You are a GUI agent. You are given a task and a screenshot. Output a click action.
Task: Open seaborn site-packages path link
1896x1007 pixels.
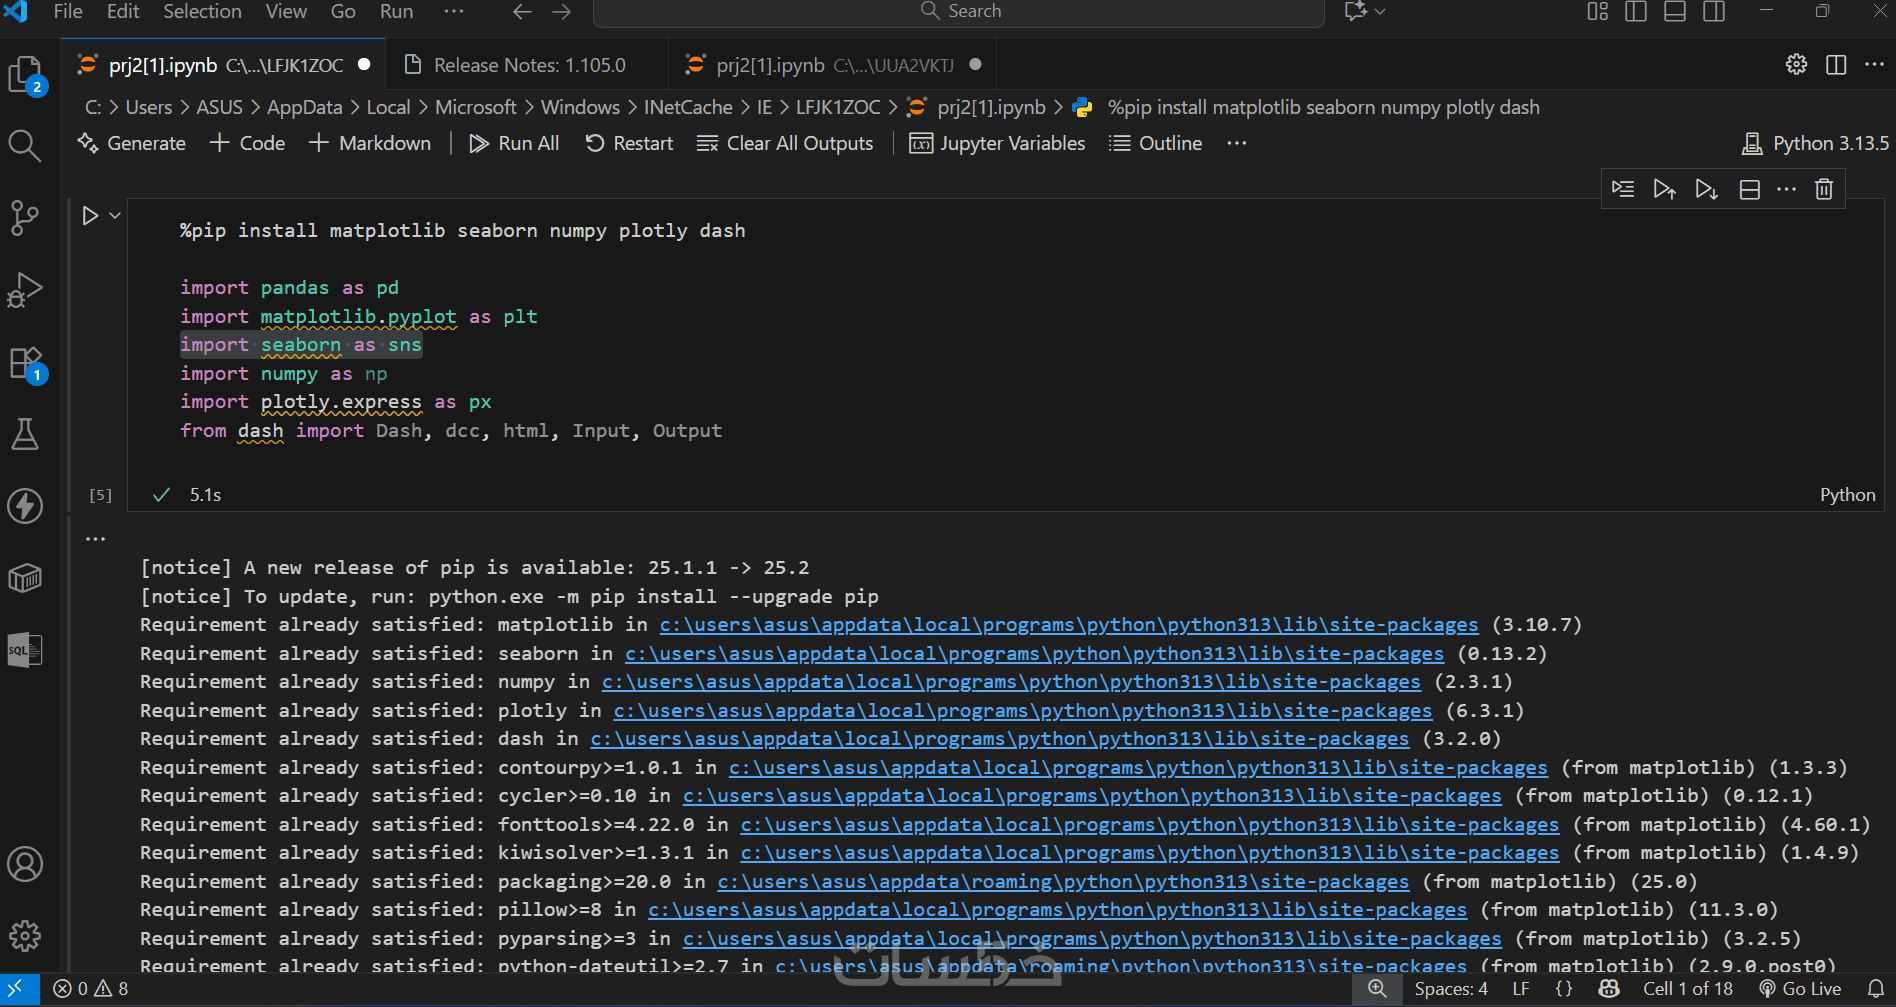[1034, 654]
